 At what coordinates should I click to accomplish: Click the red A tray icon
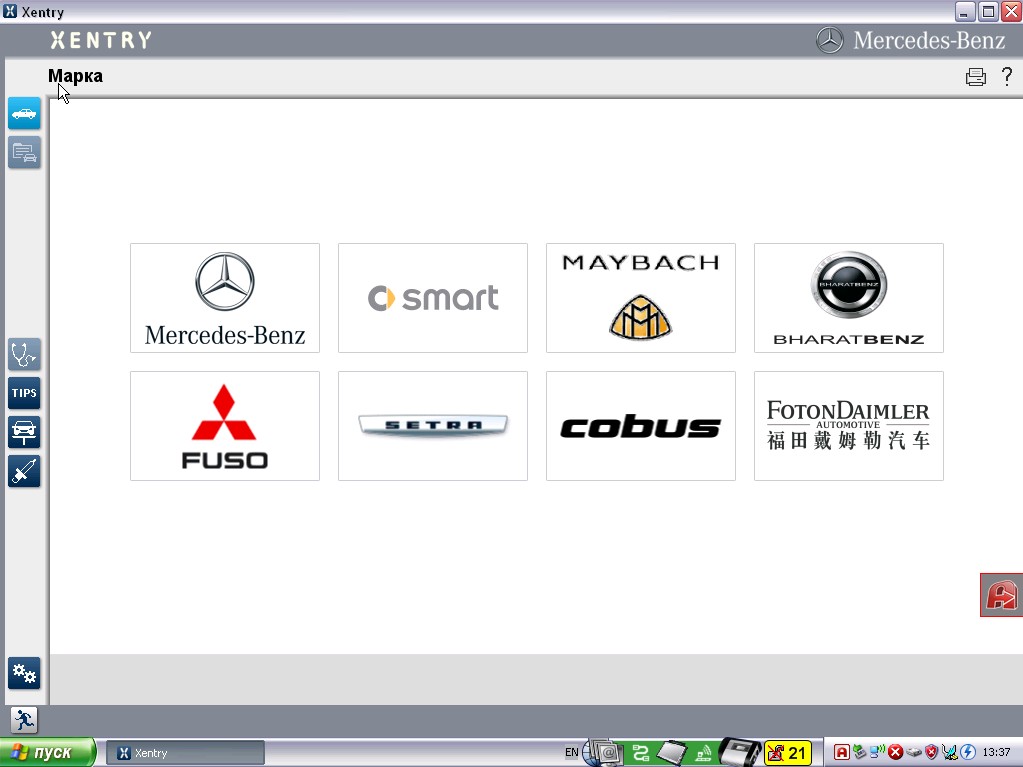(842, 753)
